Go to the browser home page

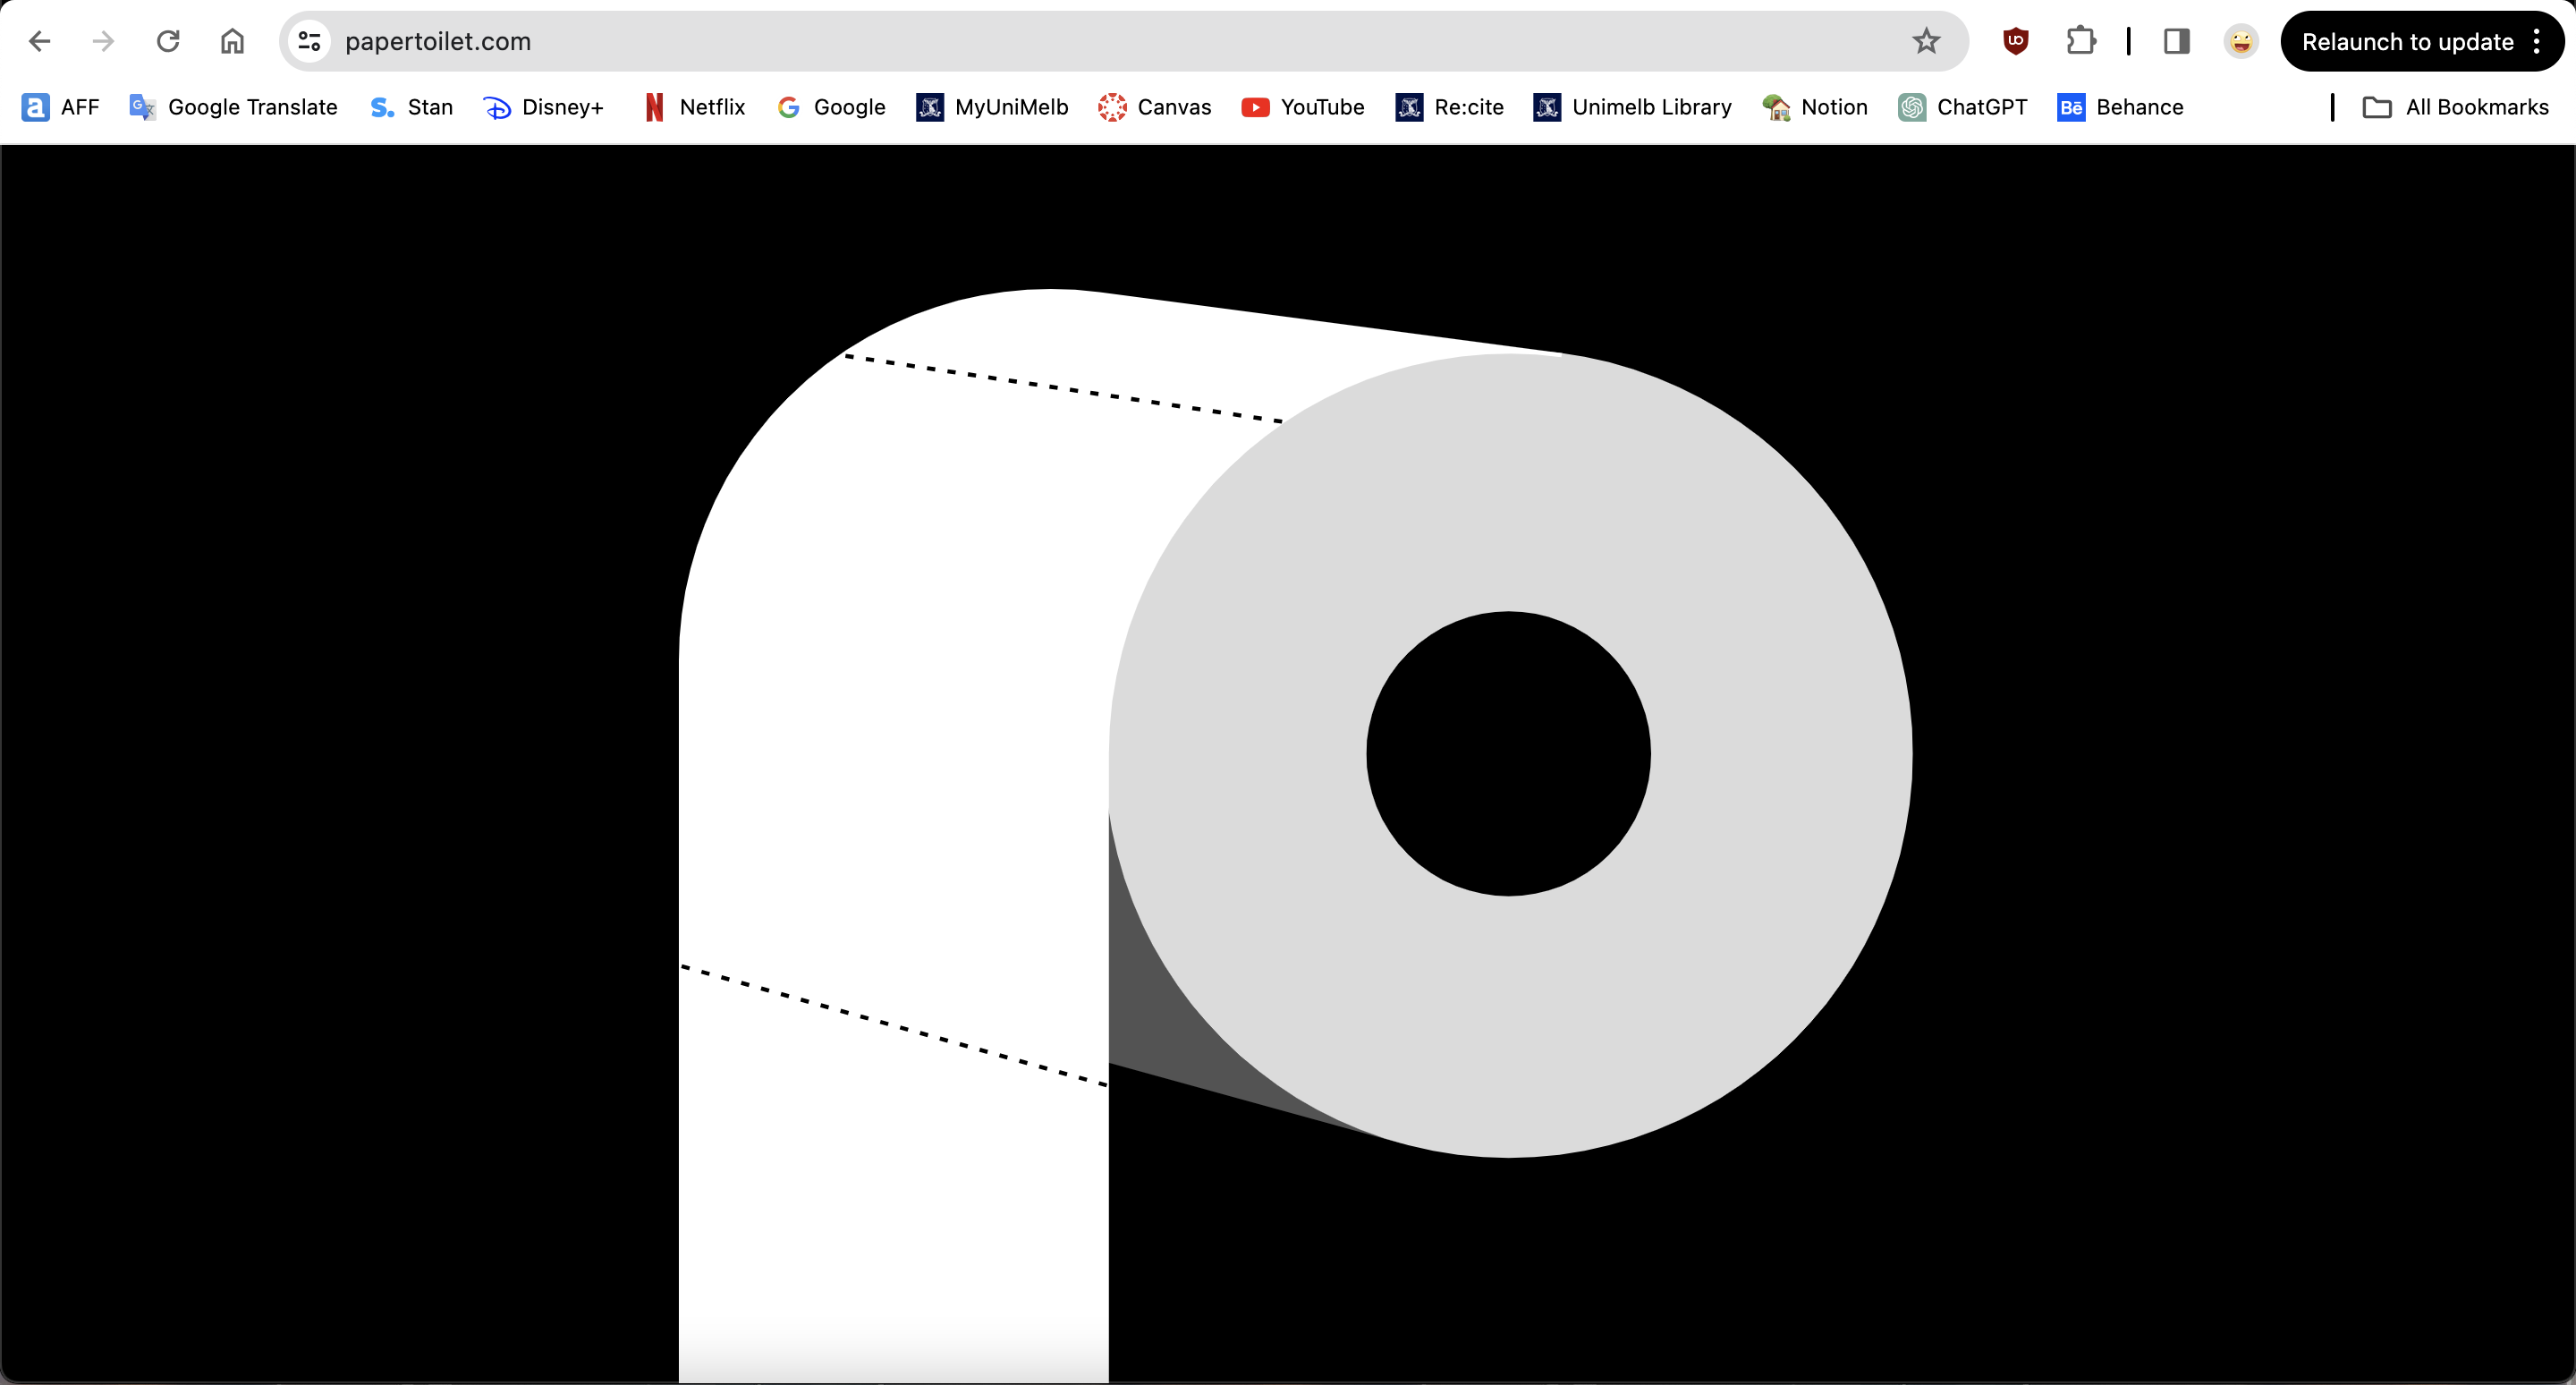(x=232, y=41)
